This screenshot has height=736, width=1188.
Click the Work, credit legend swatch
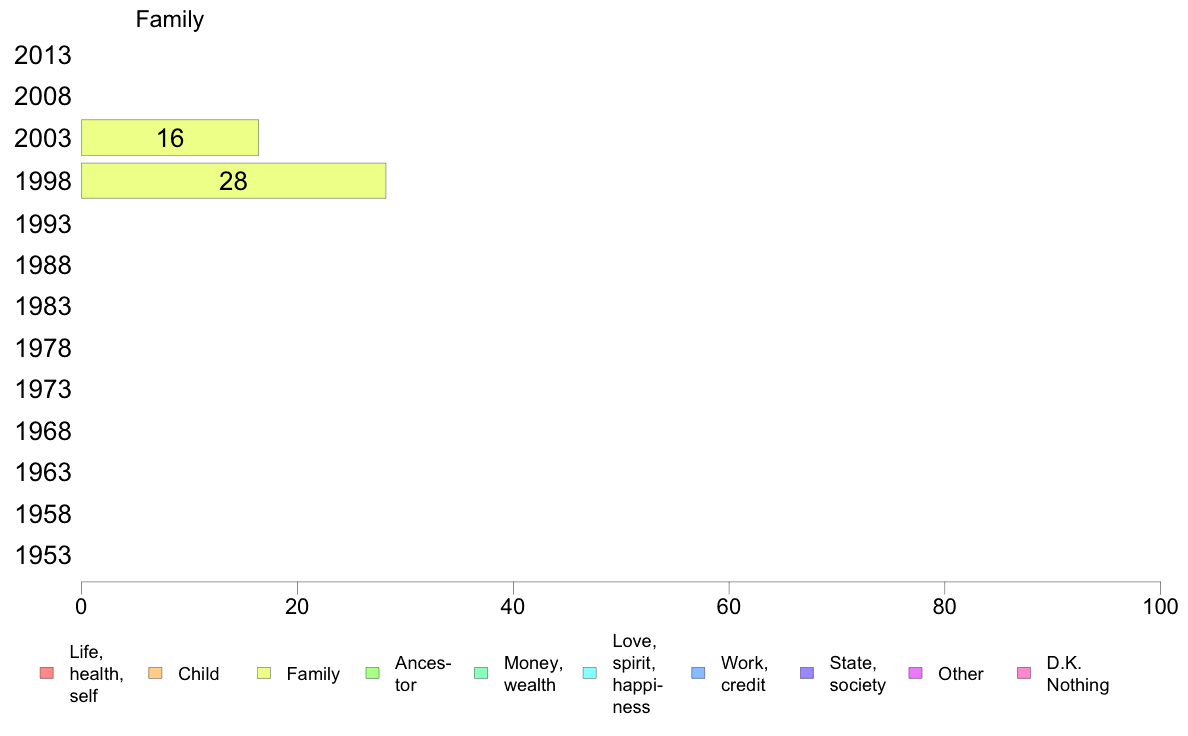point(699,673)
